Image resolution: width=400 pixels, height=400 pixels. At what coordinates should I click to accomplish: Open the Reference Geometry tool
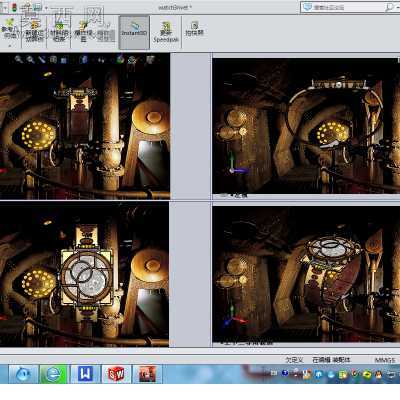pyautogui.click(x=10, y=29)
